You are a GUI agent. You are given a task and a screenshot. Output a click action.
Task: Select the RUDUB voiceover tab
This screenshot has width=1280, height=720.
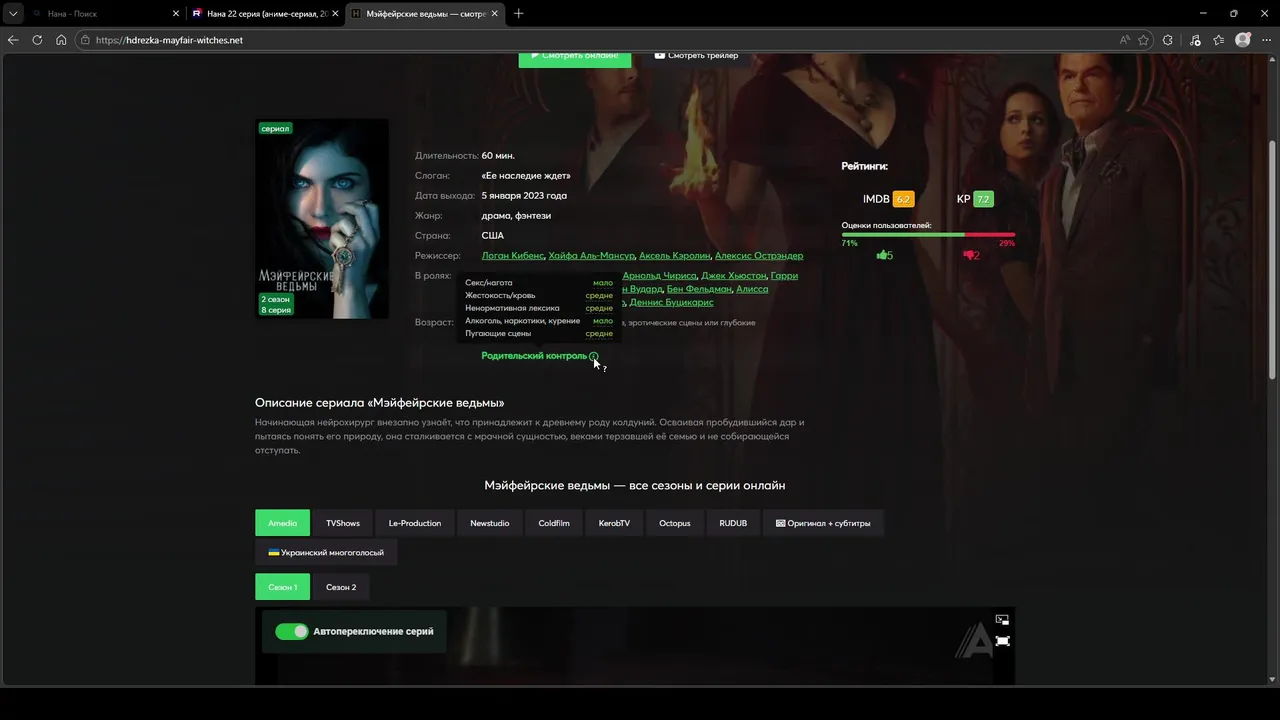(733, 523)
